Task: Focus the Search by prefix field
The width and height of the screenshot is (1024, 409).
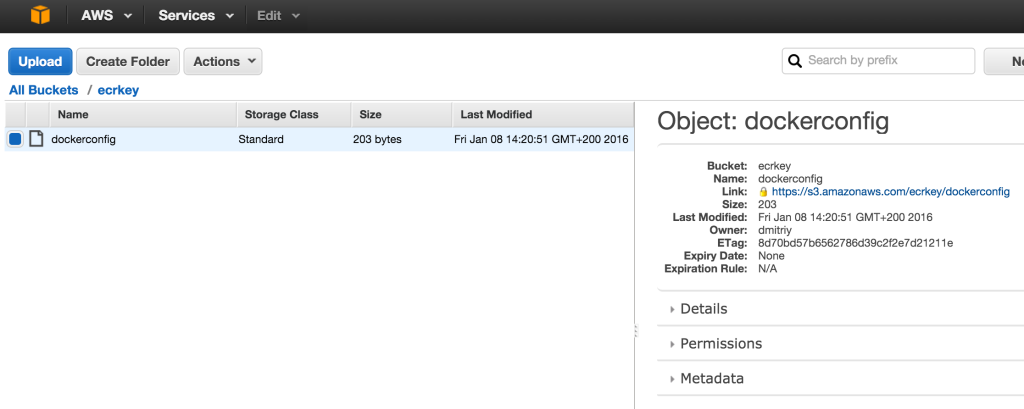Action: click(878, 61)
